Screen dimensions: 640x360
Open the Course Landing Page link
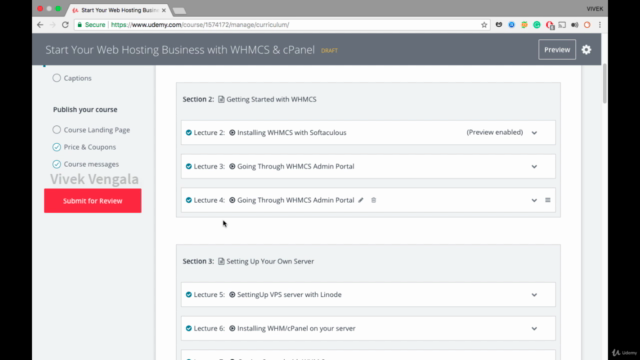[x=97, y=130]
